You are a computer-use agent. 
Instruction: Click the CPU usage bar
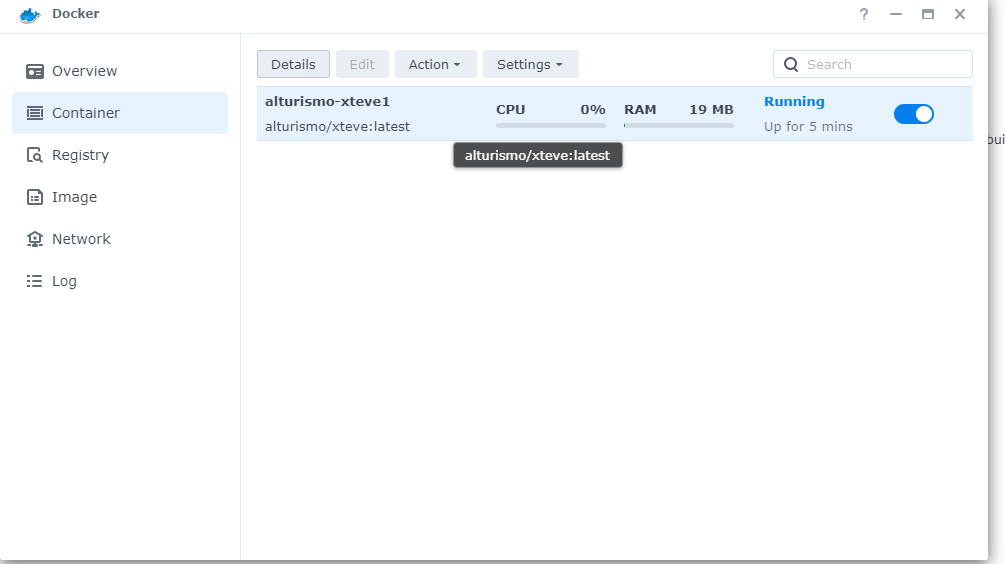pos(551,126)
